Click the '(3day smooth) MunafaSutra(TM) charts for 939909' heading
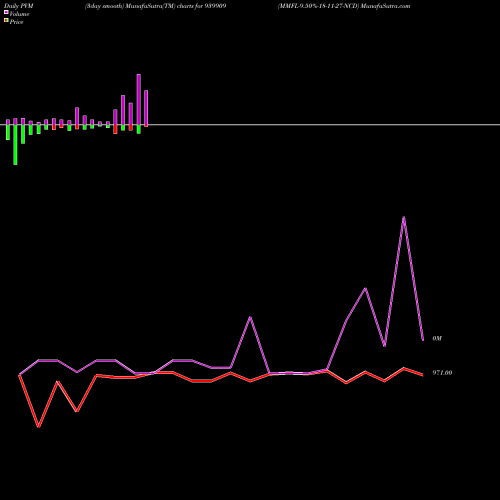Image resolution: width=500 pixels, height=500 pixels. click(155, 6)
